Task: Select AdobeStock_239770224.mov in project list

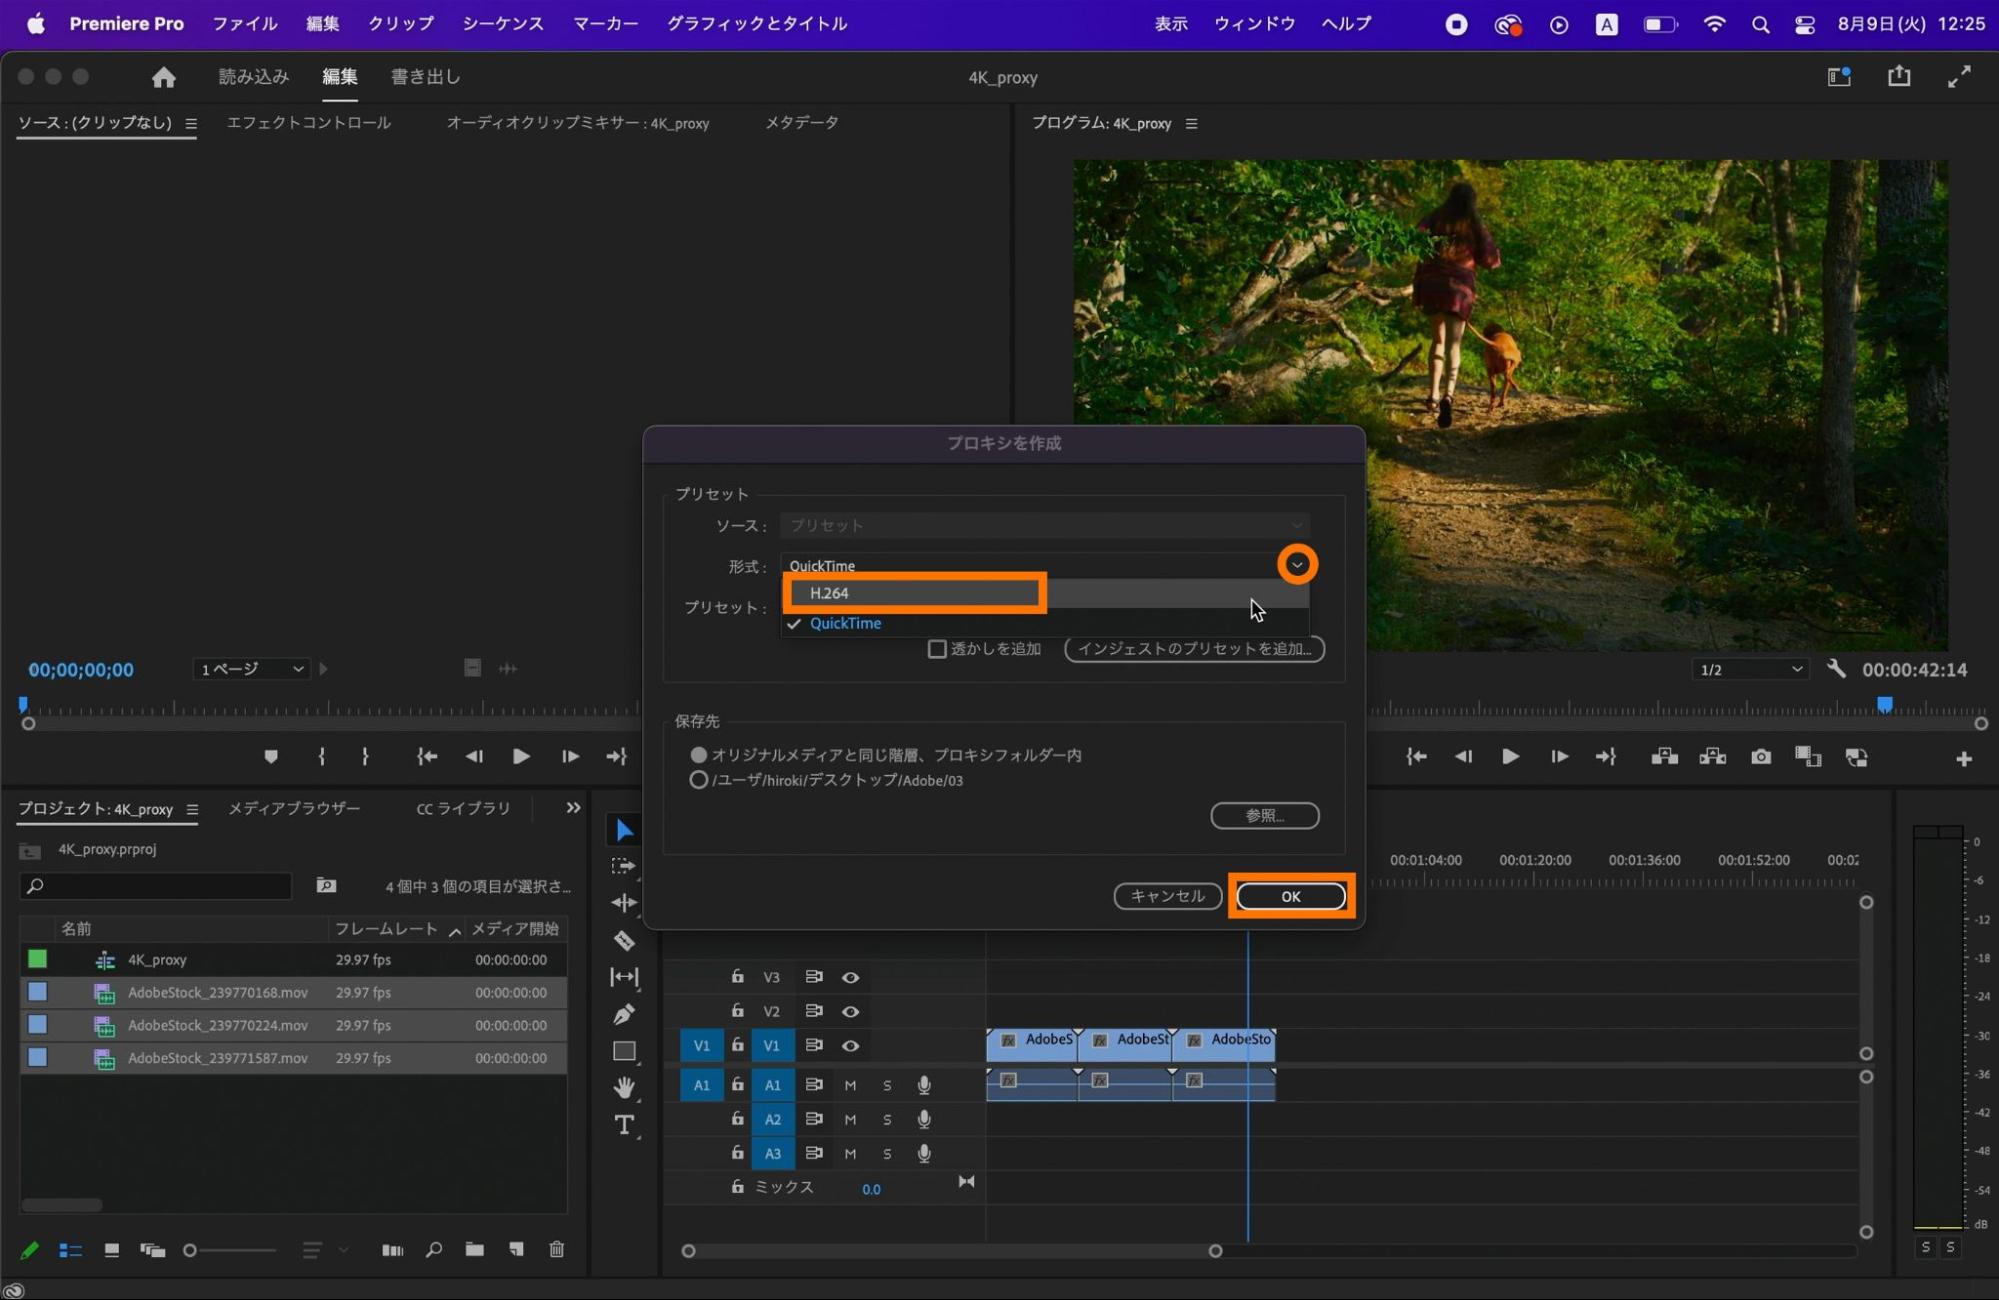Action: pyautogui.click(x=217, y=1025)
